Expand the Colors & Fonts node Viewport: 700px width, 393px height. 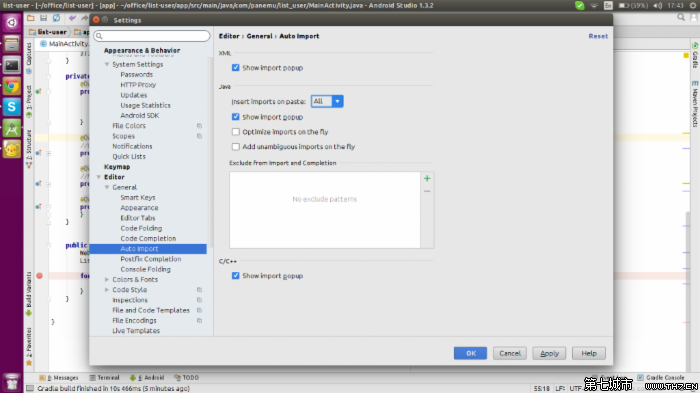(x=107, y=280)
